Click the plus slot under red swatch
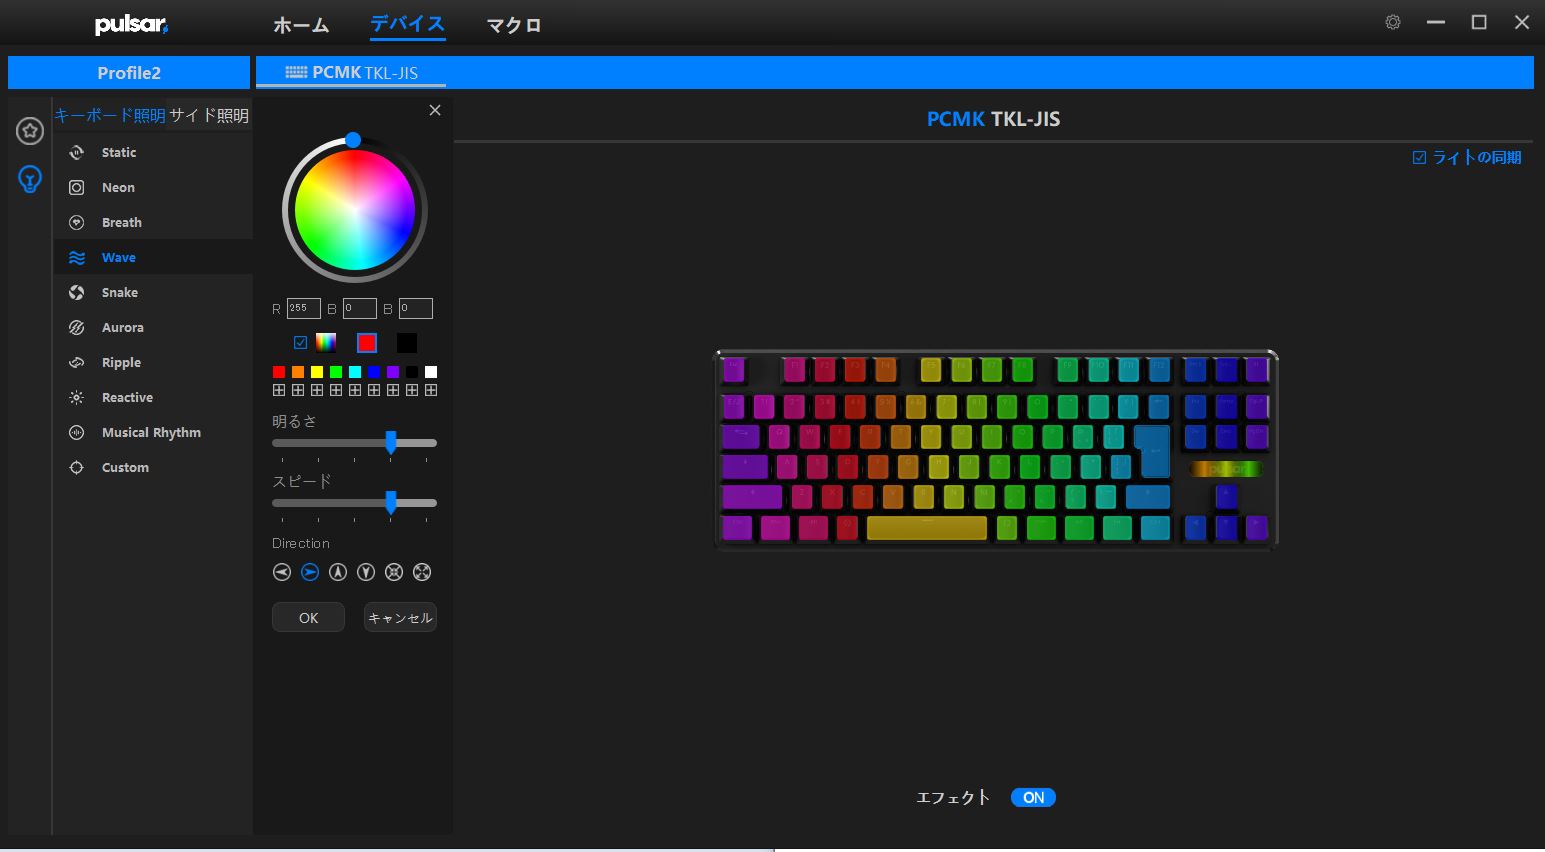 click(279, 390)
